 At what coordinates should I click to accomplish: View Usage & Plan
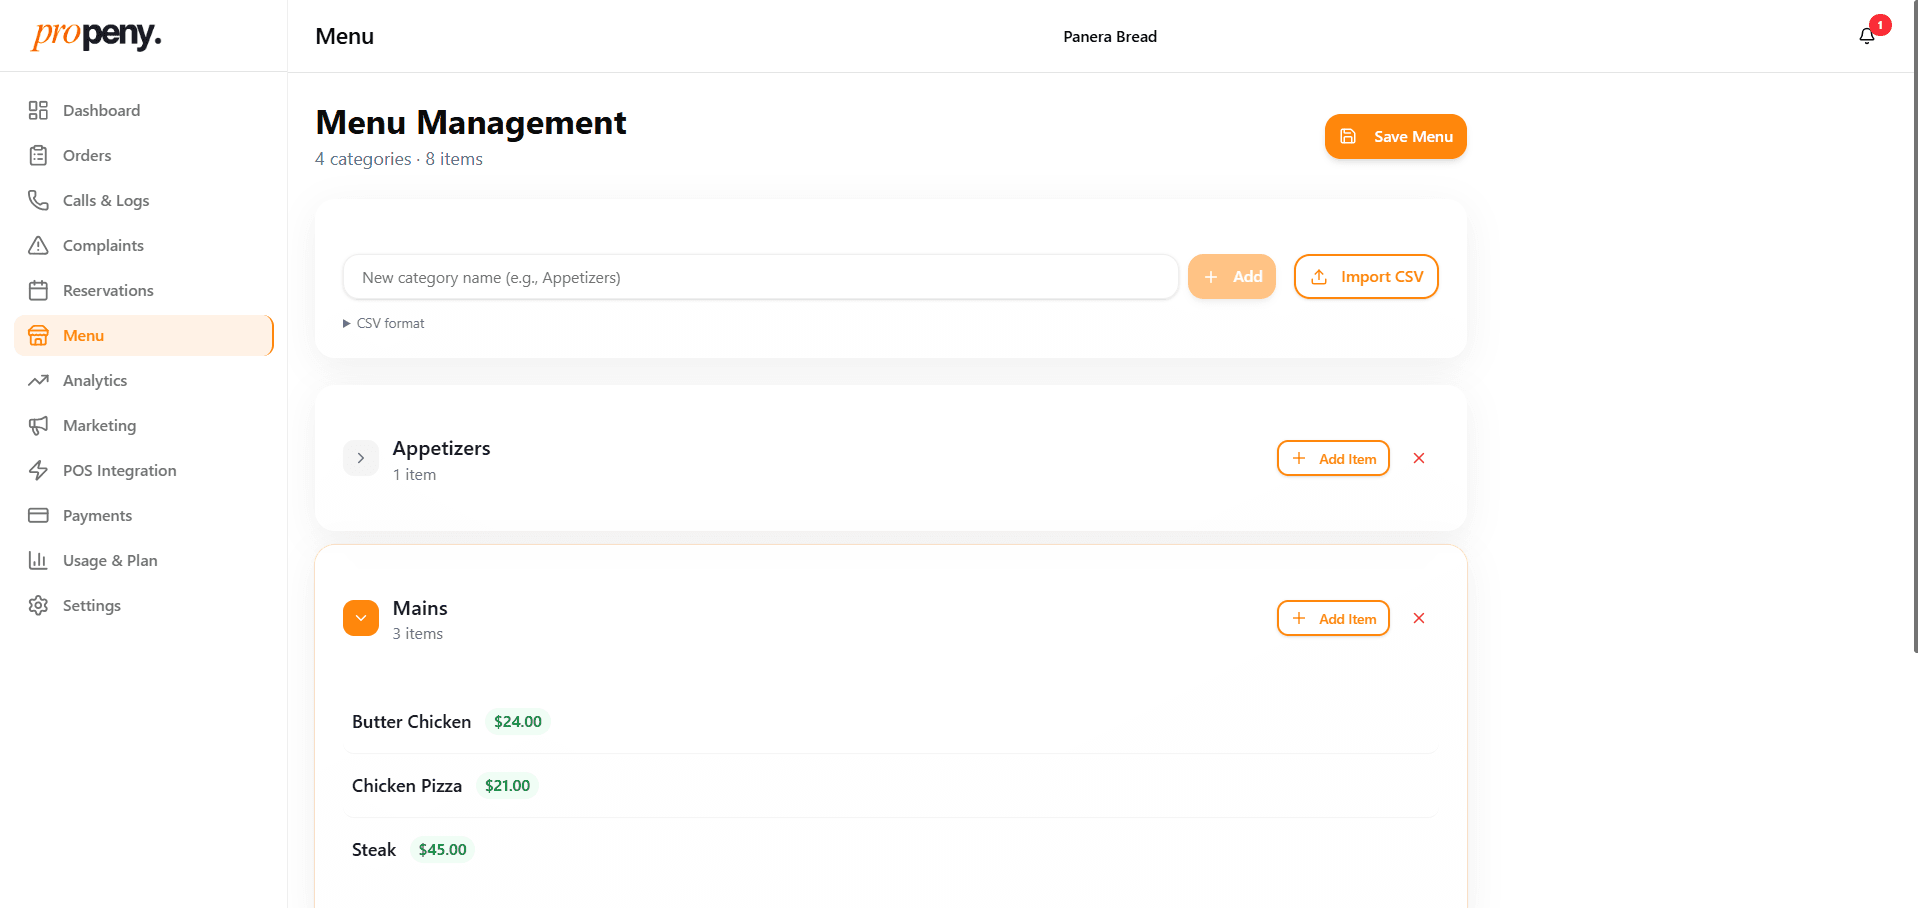[143, 560]
